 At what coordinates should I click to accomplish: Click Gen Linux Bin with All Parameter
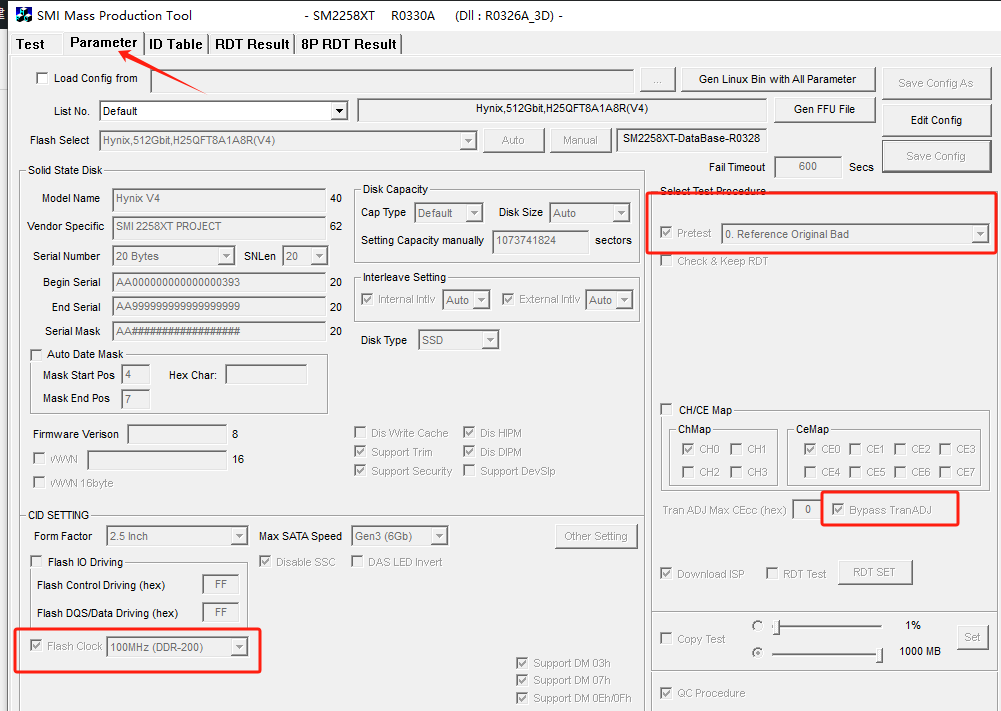tap(777, 79)
